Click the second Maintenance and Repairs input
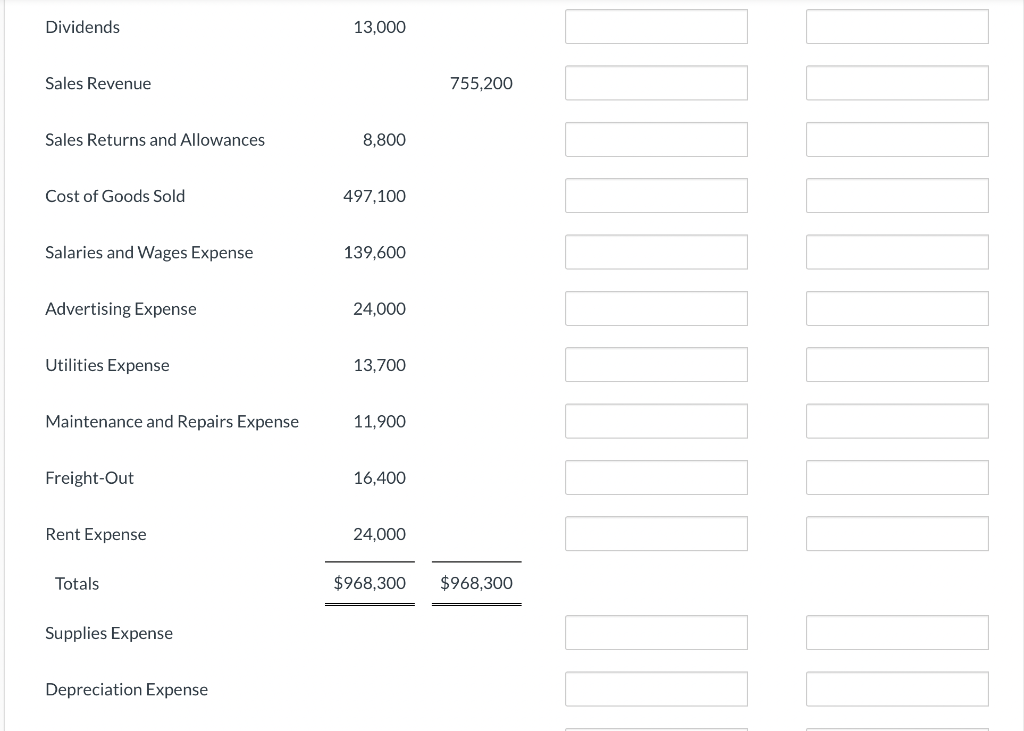The width and height of the screenshot is (1024, 731). (897, 420)
